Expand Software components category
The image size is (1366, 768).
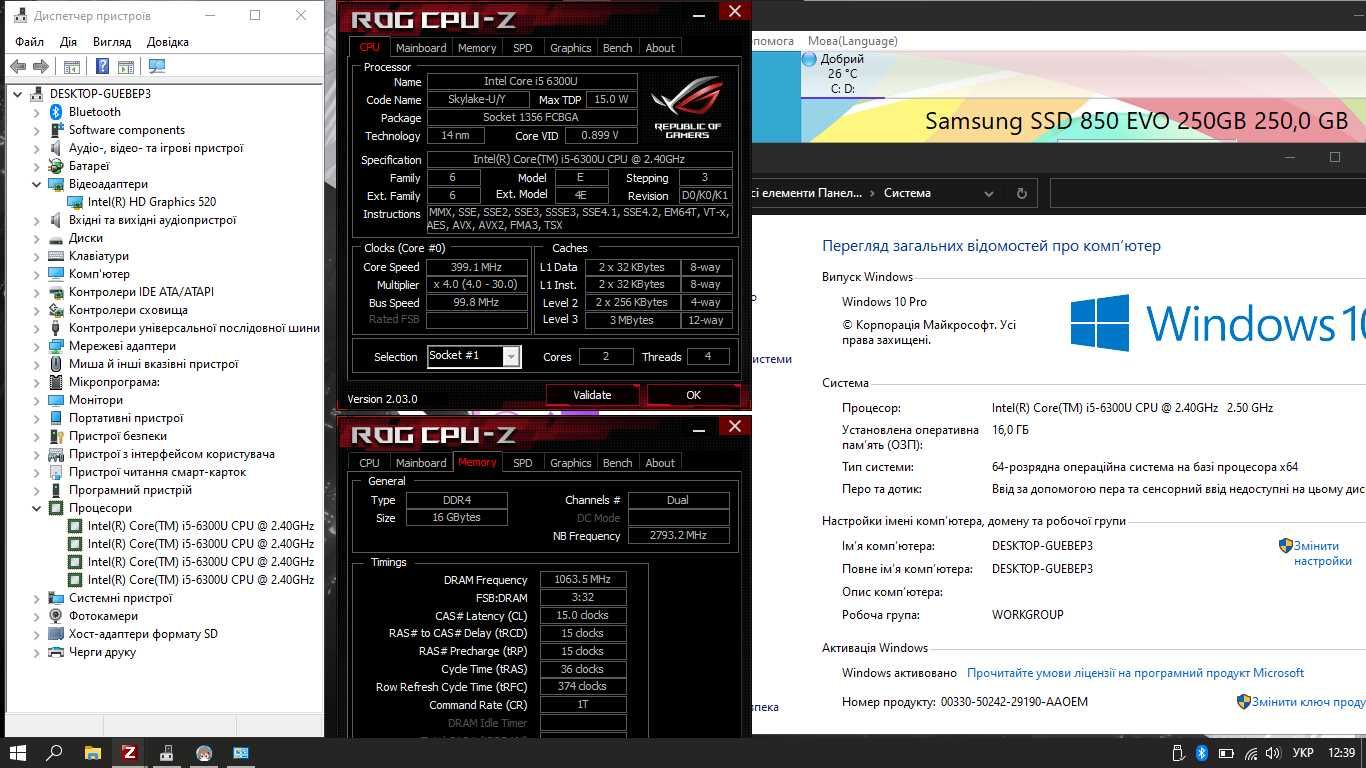point(37,130)
